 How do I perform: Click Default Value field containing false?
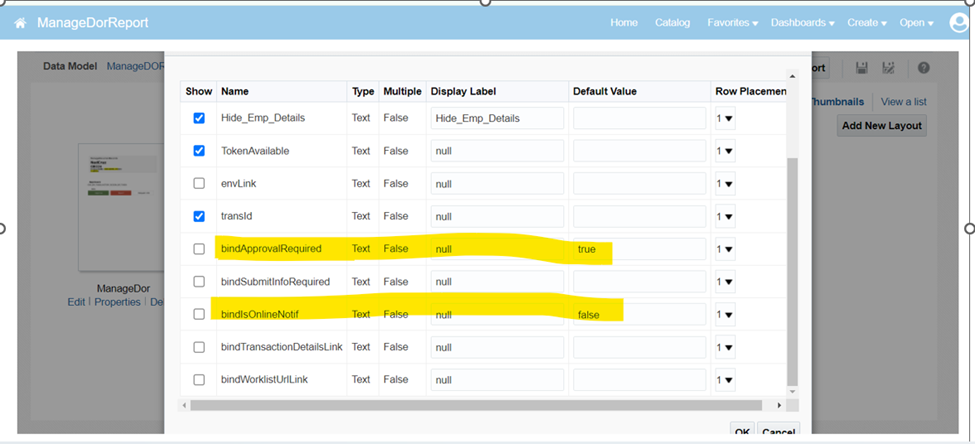pos(639,314)
